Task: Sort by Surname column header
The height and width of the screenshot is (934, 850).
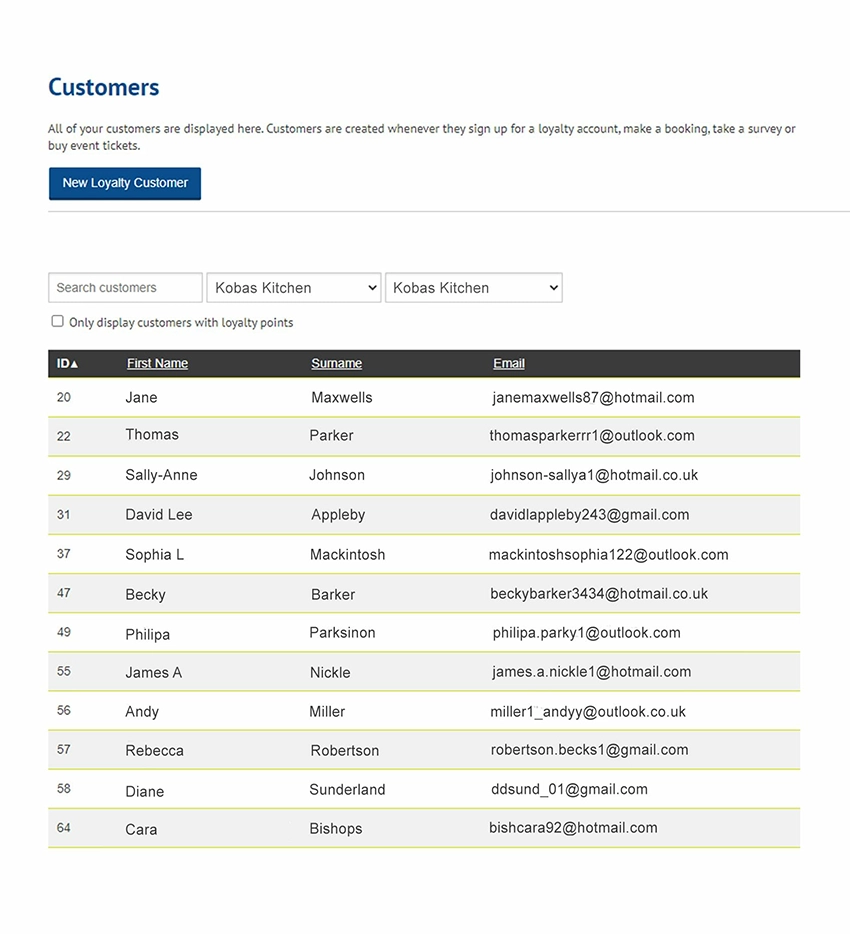Action: pos(337,363)
